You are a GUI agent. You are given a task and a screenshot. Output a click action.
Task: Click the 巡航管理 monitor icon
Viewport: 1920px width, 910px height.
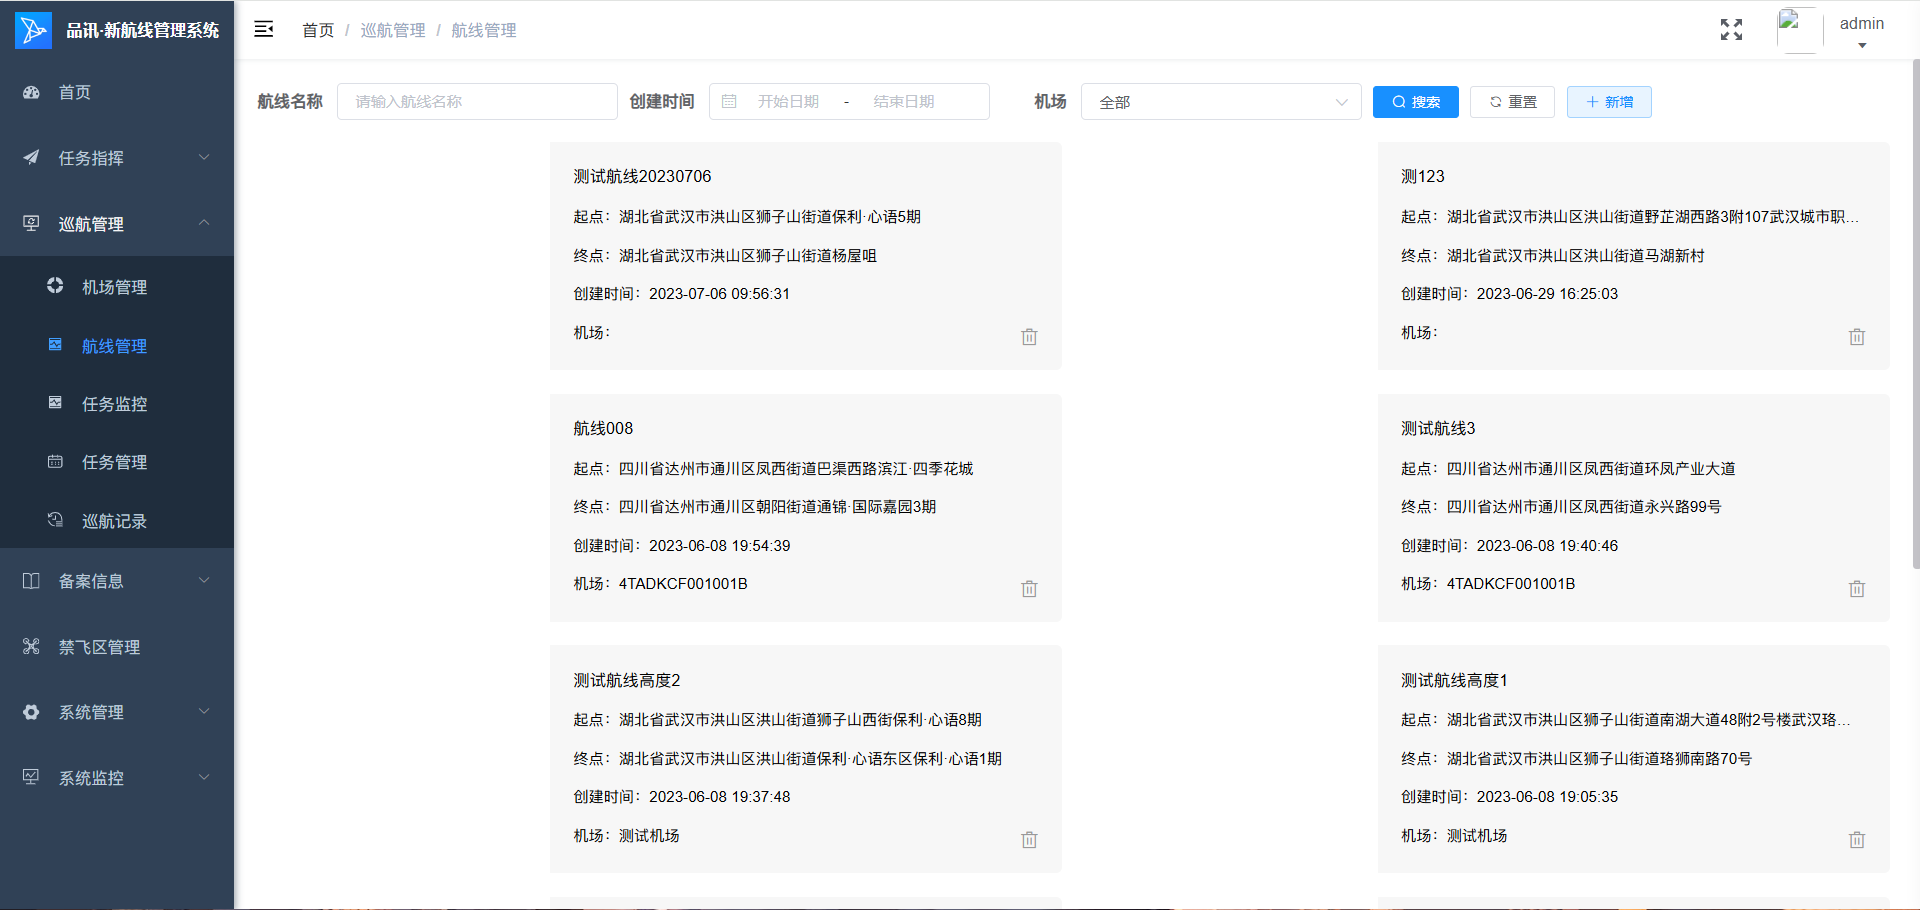click(31, 223)
